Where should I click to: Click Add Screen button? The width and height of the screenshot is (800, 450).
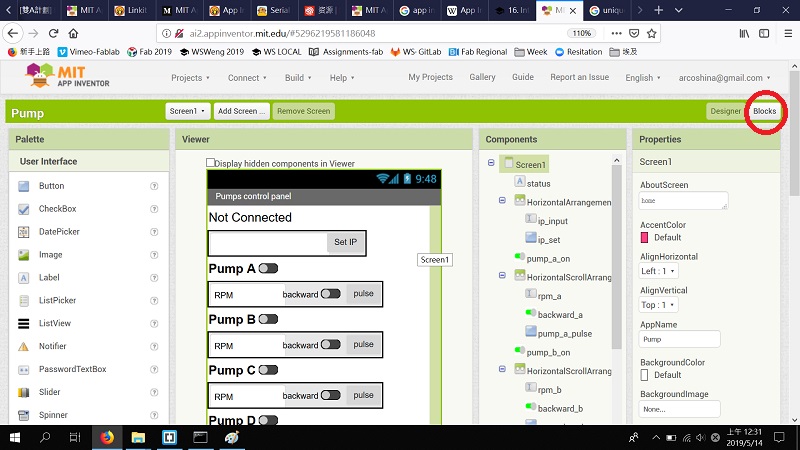tap(241, 111)
